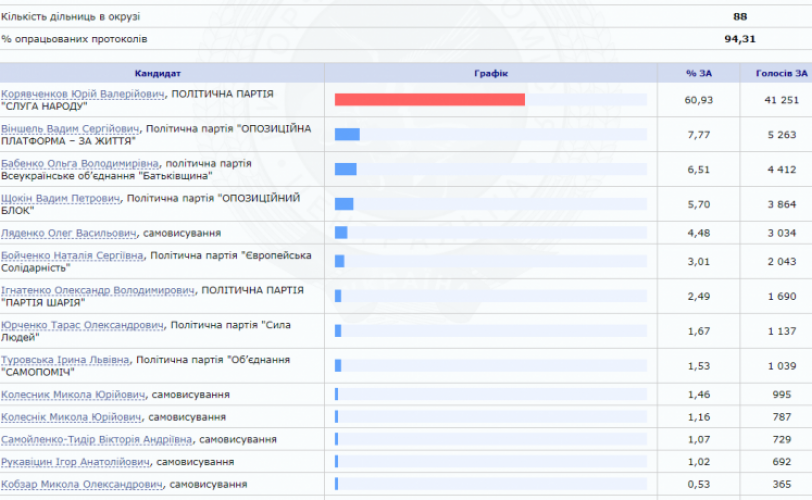Click the blue bar for Щокін
Image resolution: width=812 pixels, height=500 pixels.
click(344, 204)
